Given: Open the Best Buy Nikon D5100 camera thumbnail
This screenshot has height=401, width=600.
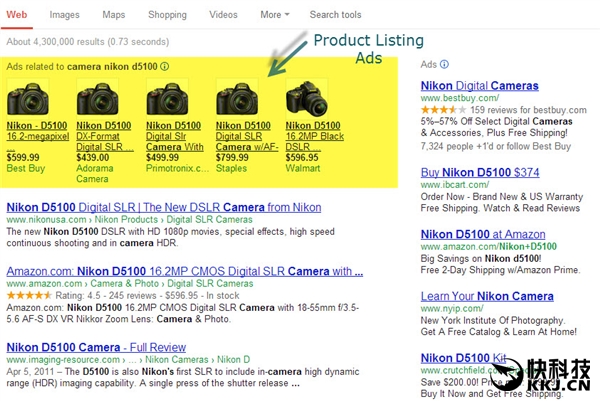Looking at the screenshot, I should pyautogui.click(x=27, y=100).
